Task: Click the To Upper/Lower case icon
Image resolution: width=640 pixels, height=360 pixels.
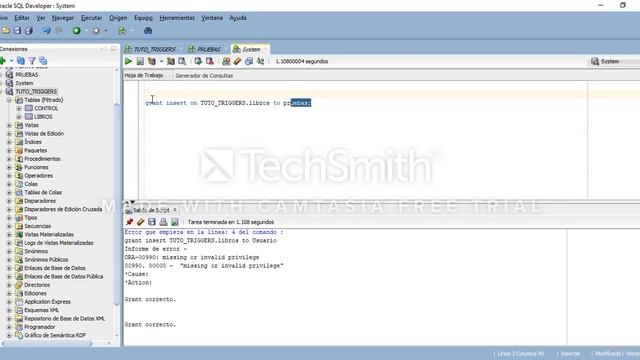Action: [x=260, y=61]
